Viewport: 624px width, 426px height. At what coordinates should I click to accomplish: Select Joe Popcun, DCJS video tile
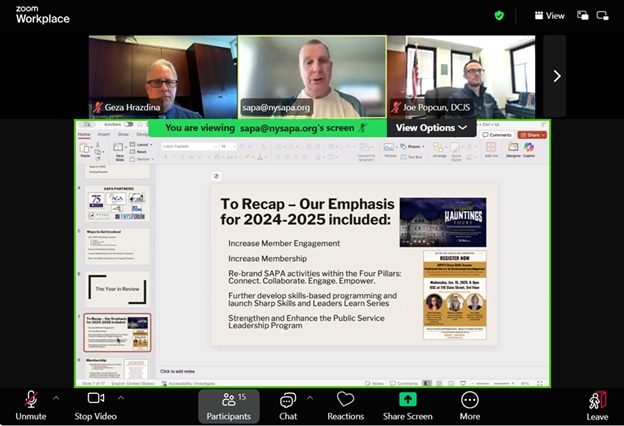461,76
